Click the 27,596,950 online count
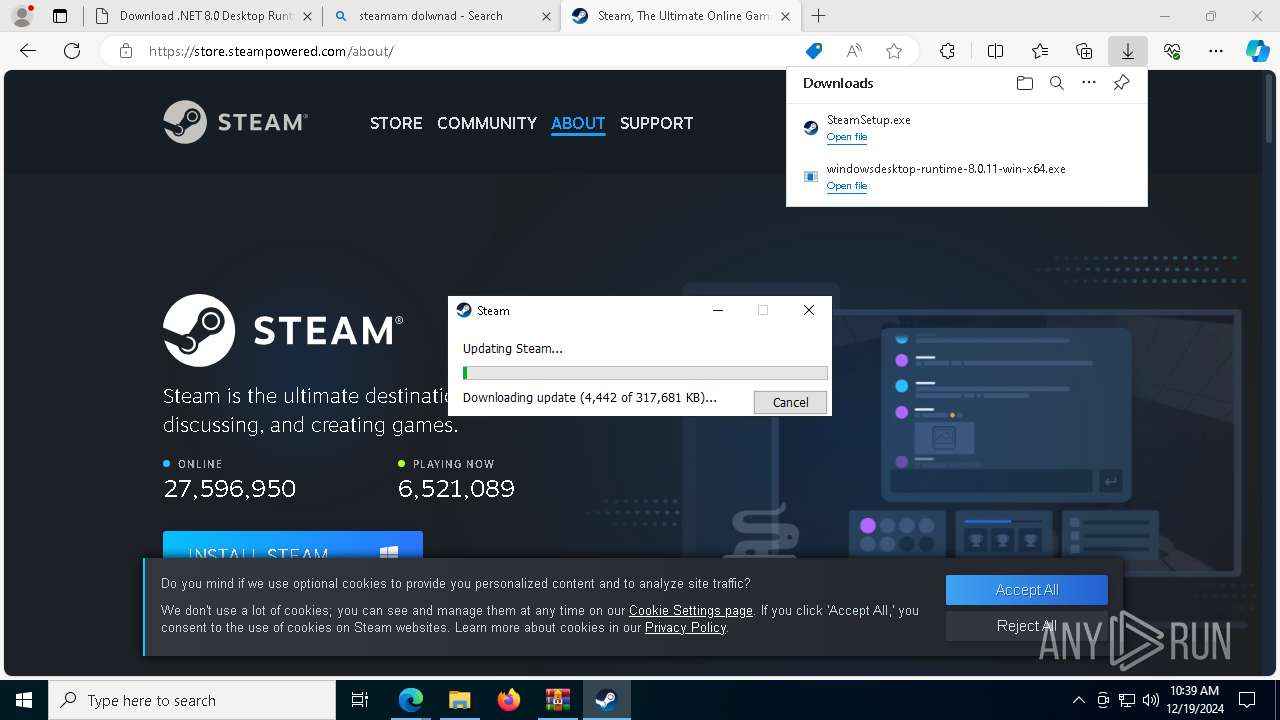The width and height of the screenshot is (1280, 720). coord(229,489)
